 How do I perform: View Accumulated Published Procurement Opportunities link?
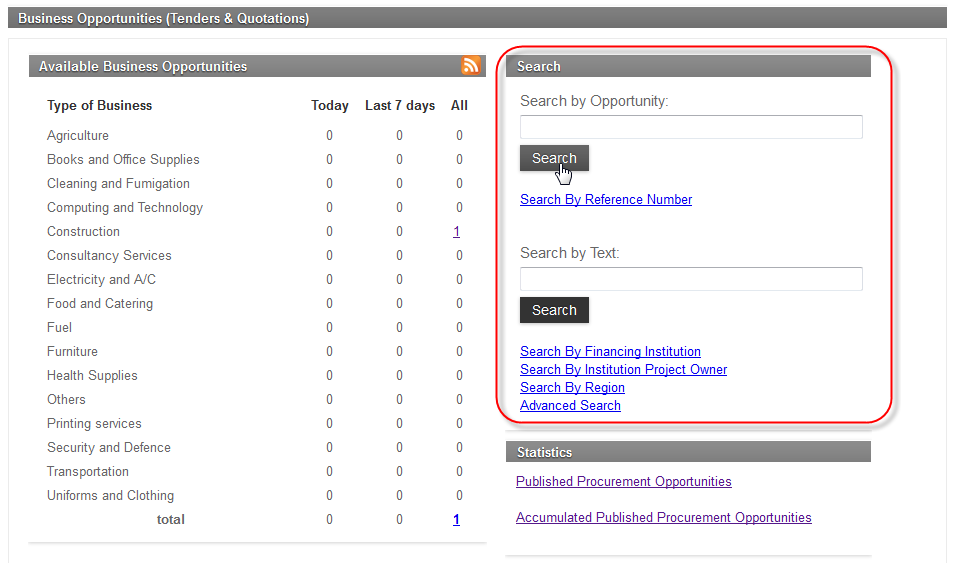663,517
